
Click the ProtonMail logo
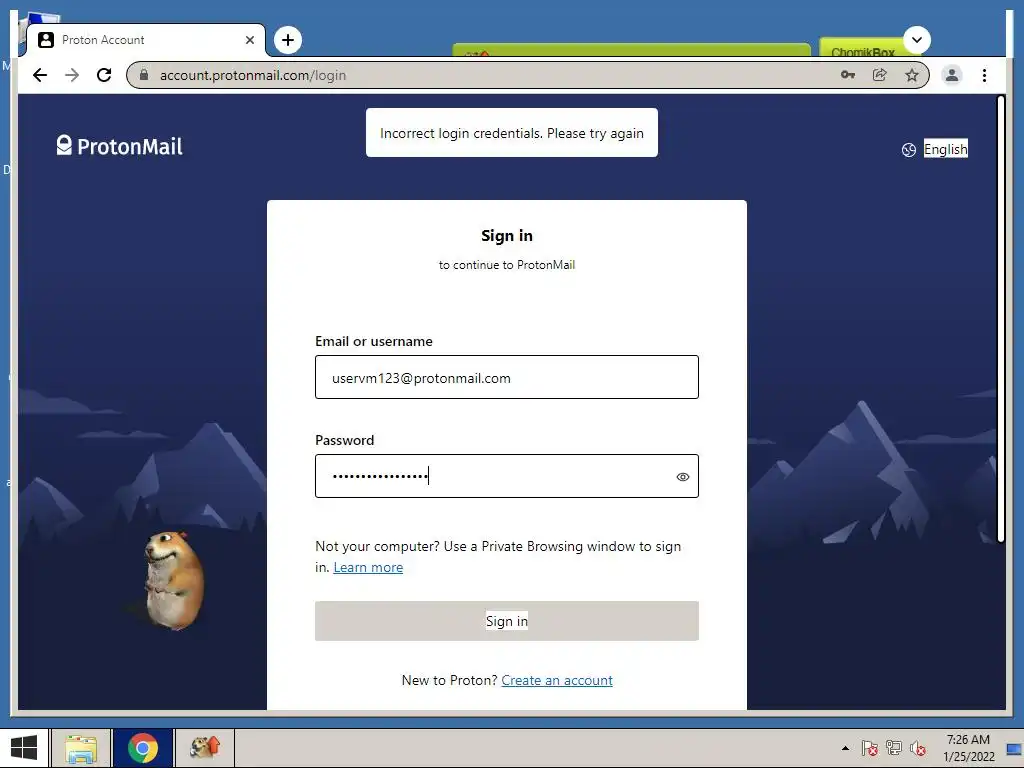(x=120, y=146)
